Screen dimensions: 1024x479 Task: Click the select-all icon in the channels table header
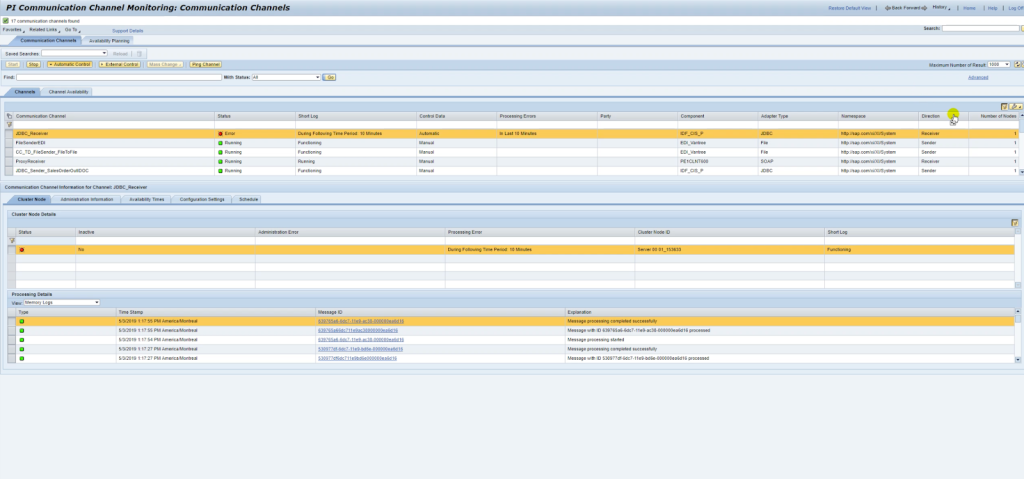[9, 116]
